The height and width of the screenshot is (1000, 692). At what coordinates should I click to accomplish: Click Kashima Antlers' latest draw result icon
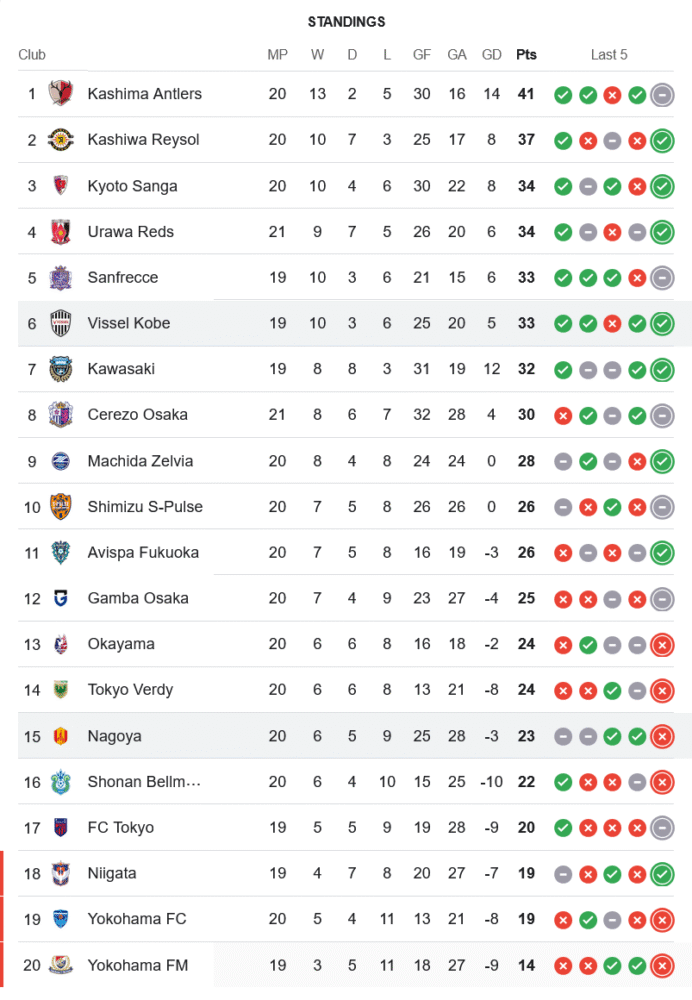click(x=661, y=95)
